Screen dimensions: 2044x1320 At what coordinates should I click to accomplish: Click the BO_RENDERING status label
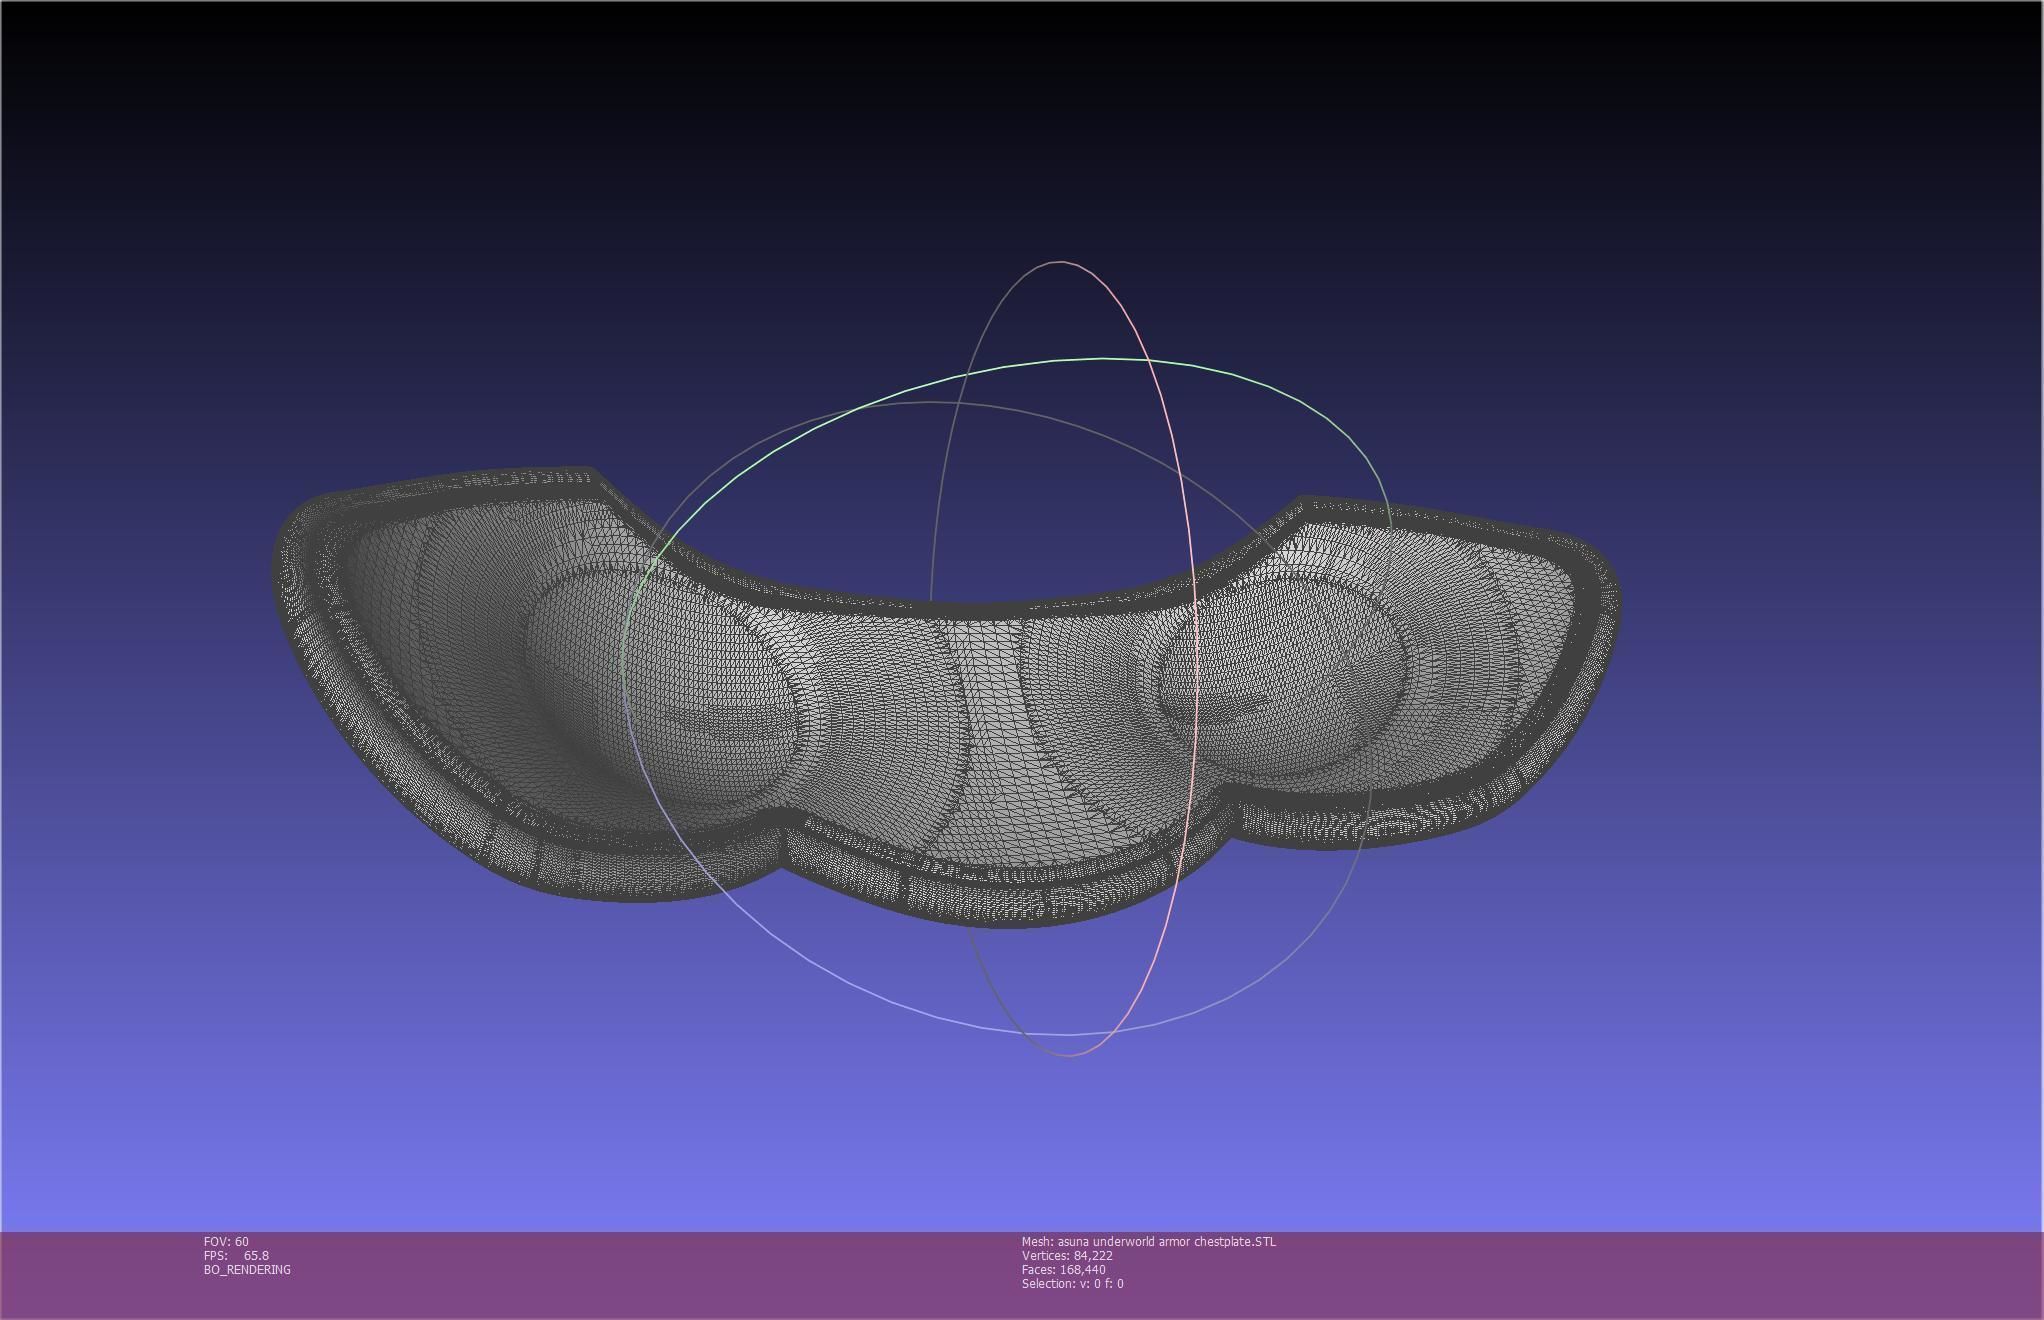tap(247, 1269)
